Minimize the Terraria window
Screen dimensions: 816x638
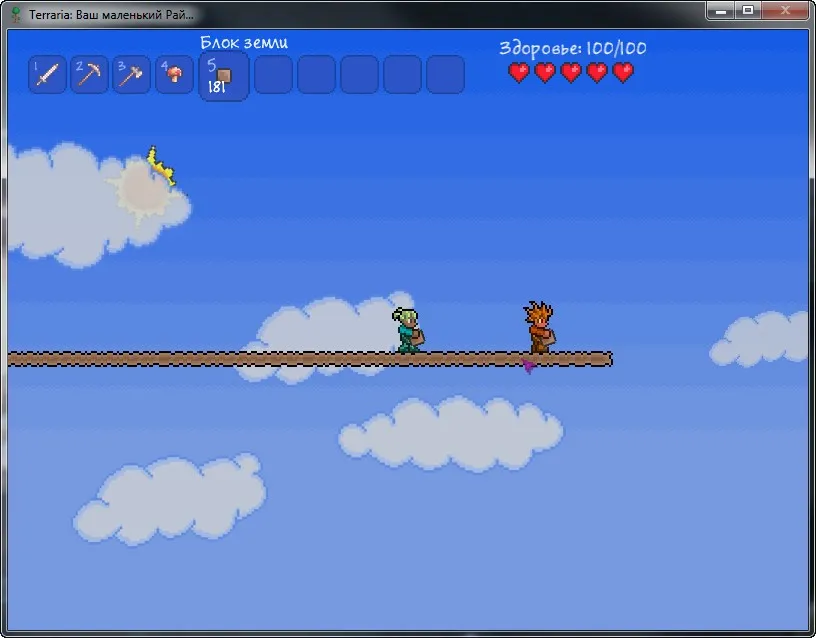tap(721, 10)
